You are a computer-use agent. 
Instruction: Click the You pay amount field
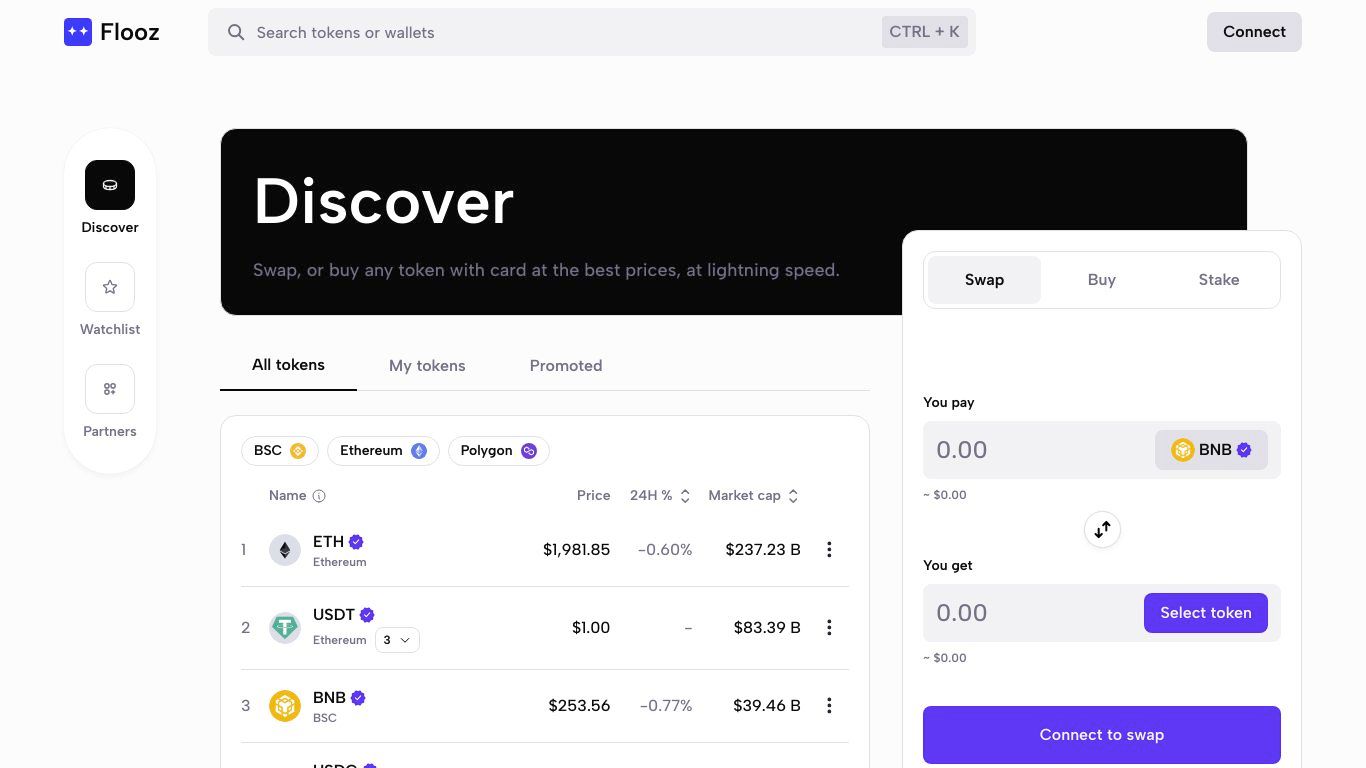[1040, 450]
